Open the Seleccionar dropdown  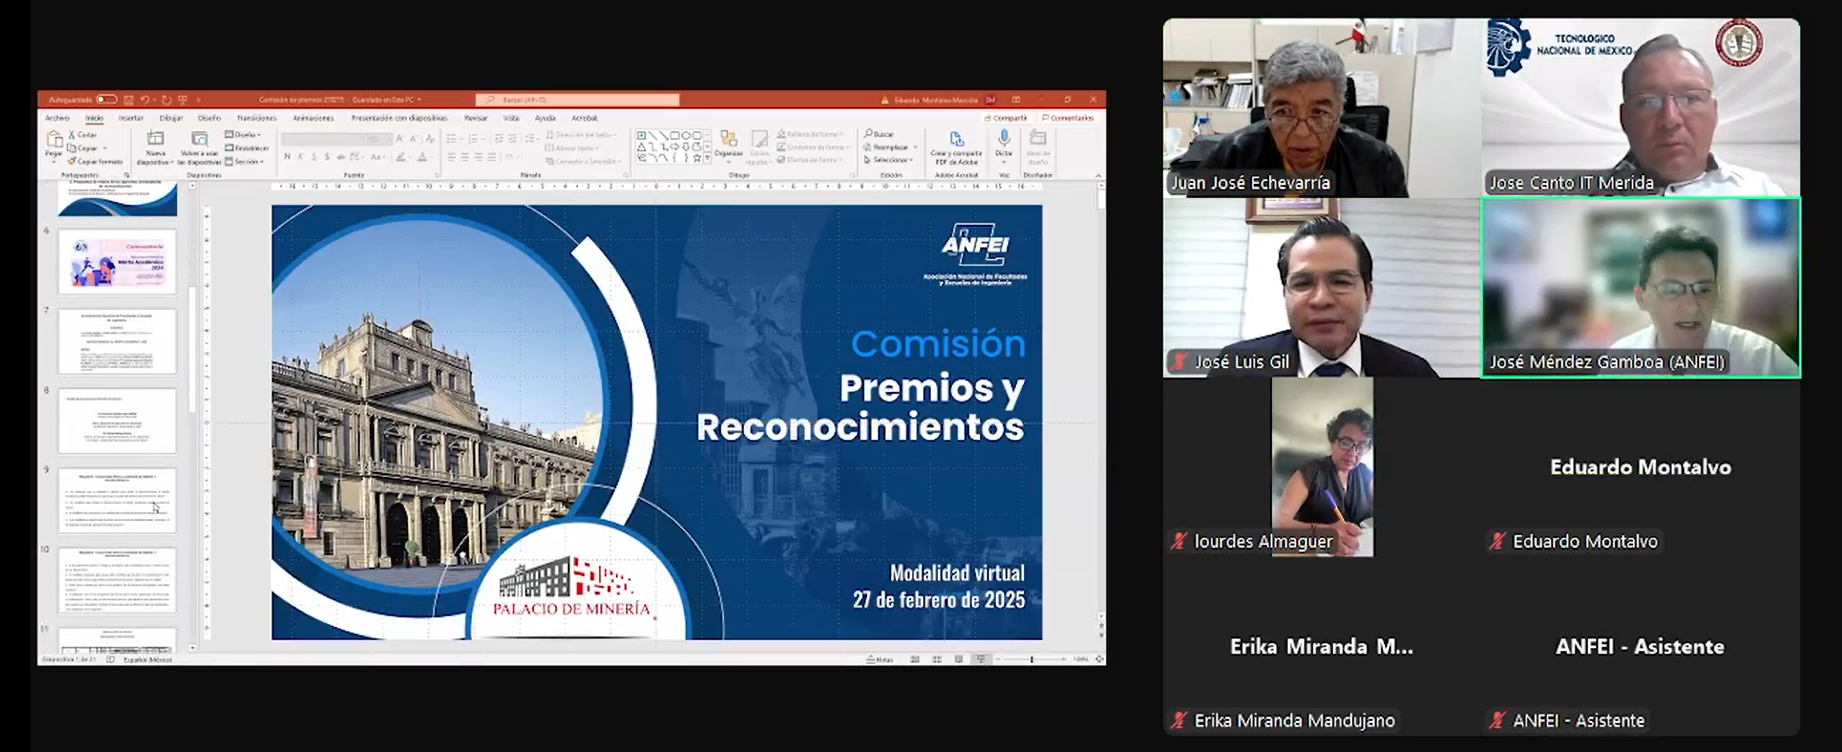890,160
